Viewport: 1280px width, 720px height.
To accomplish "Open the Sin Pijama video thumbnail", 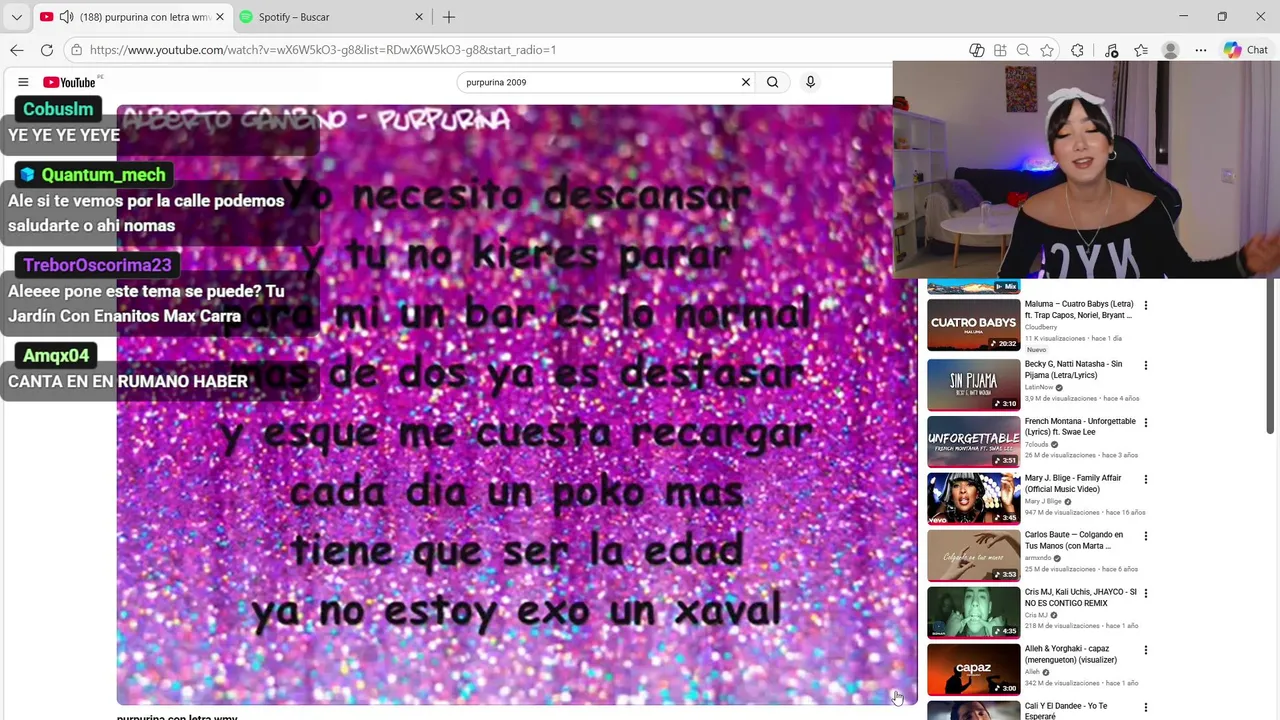I will point(973,385).
